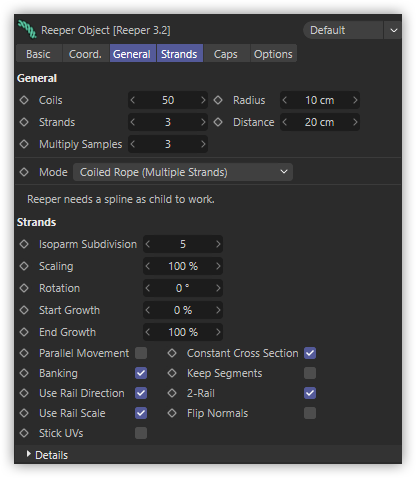
Task: Click the keyframe diamond next to Start Growth
Action: tap(24, 310)
